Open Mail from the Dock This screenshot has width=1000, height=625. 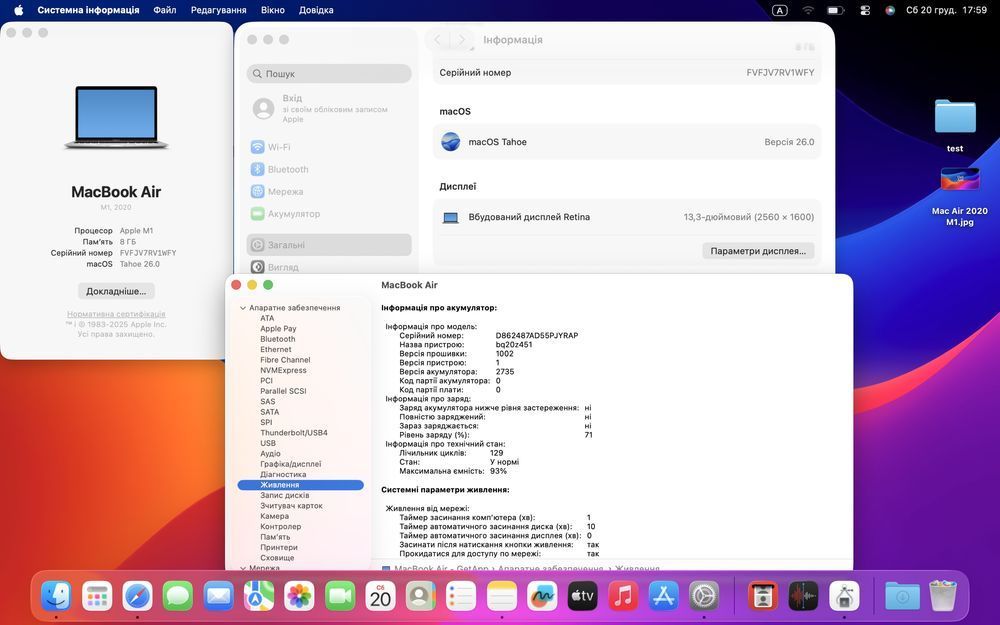(218, 597)
